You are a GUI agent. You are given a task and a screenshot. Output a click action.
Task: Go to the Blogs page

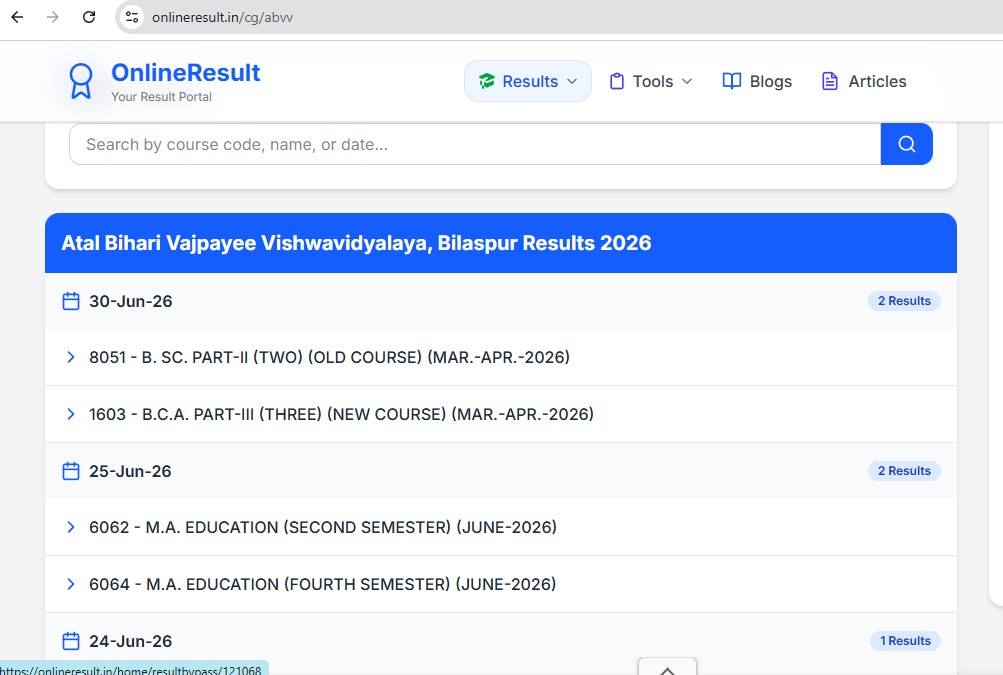click(757, 81)
